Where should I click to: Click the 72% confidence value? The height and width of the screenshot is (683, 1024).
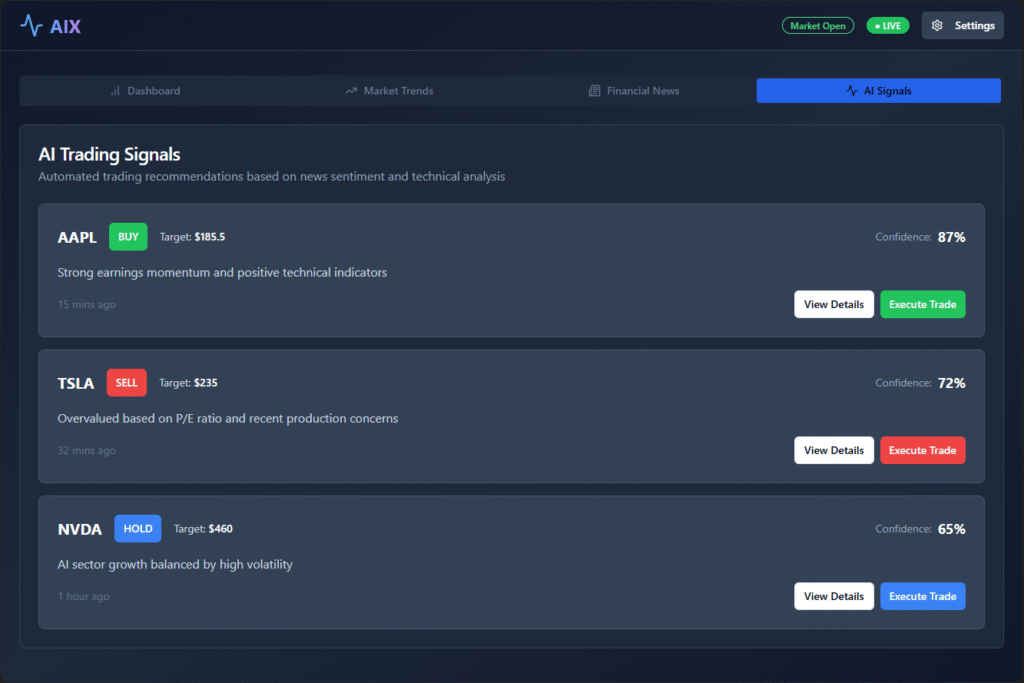(952, 383)
